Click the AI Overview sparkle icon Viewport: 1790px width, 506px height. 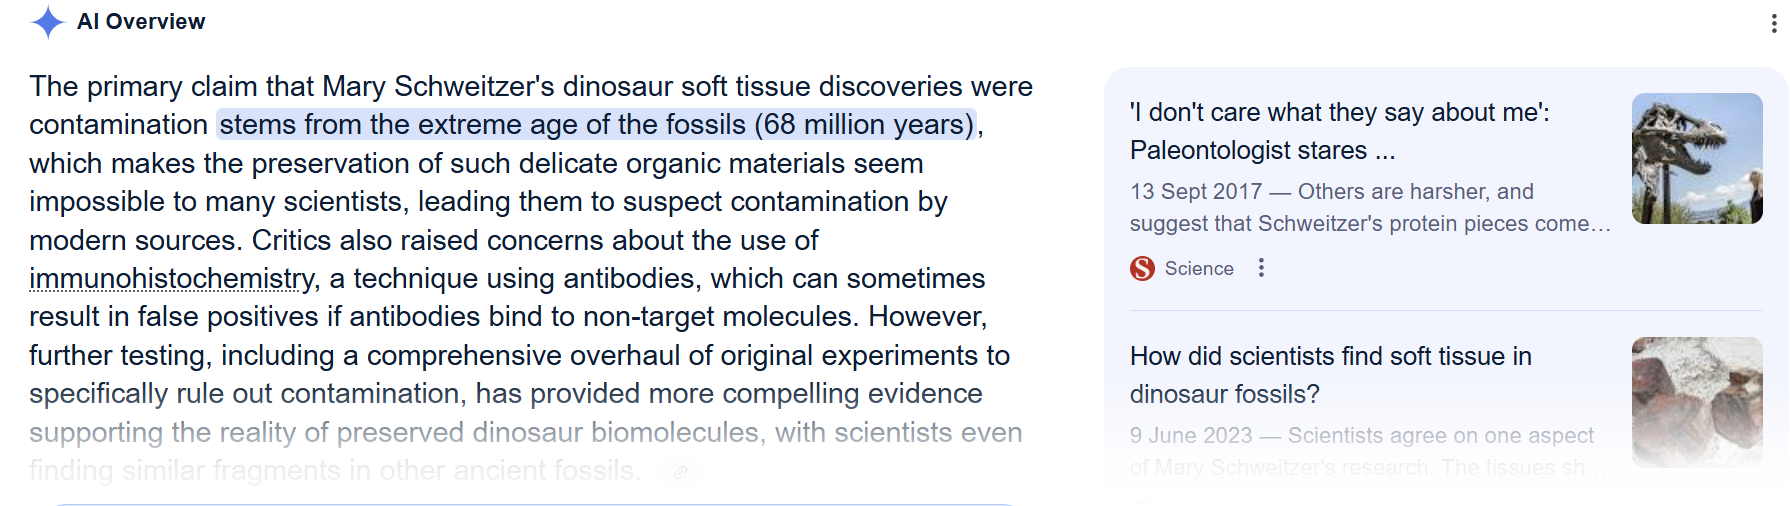47,22
